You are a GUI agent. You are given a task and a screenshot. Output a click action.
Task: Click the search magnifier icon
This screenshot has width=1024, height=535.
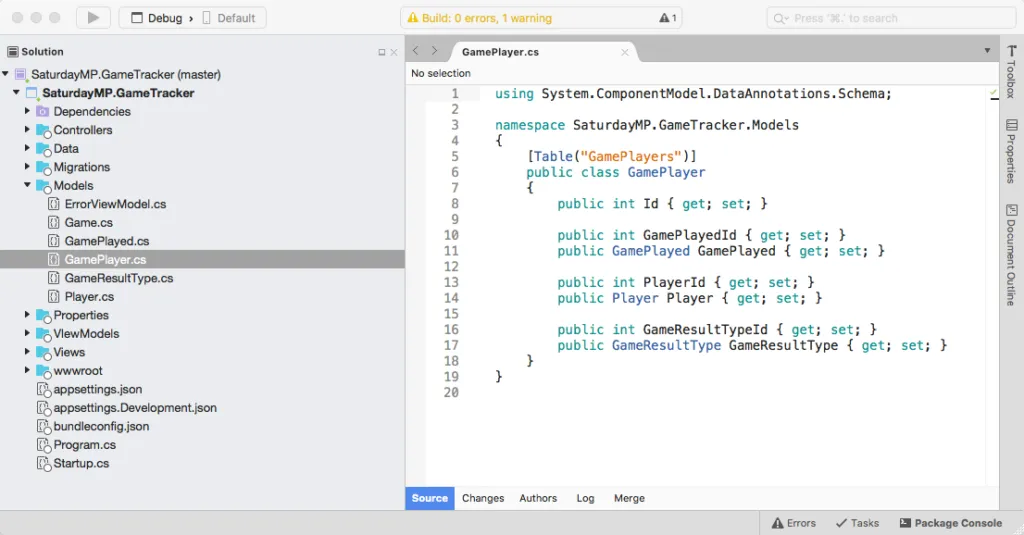[780, 18]
